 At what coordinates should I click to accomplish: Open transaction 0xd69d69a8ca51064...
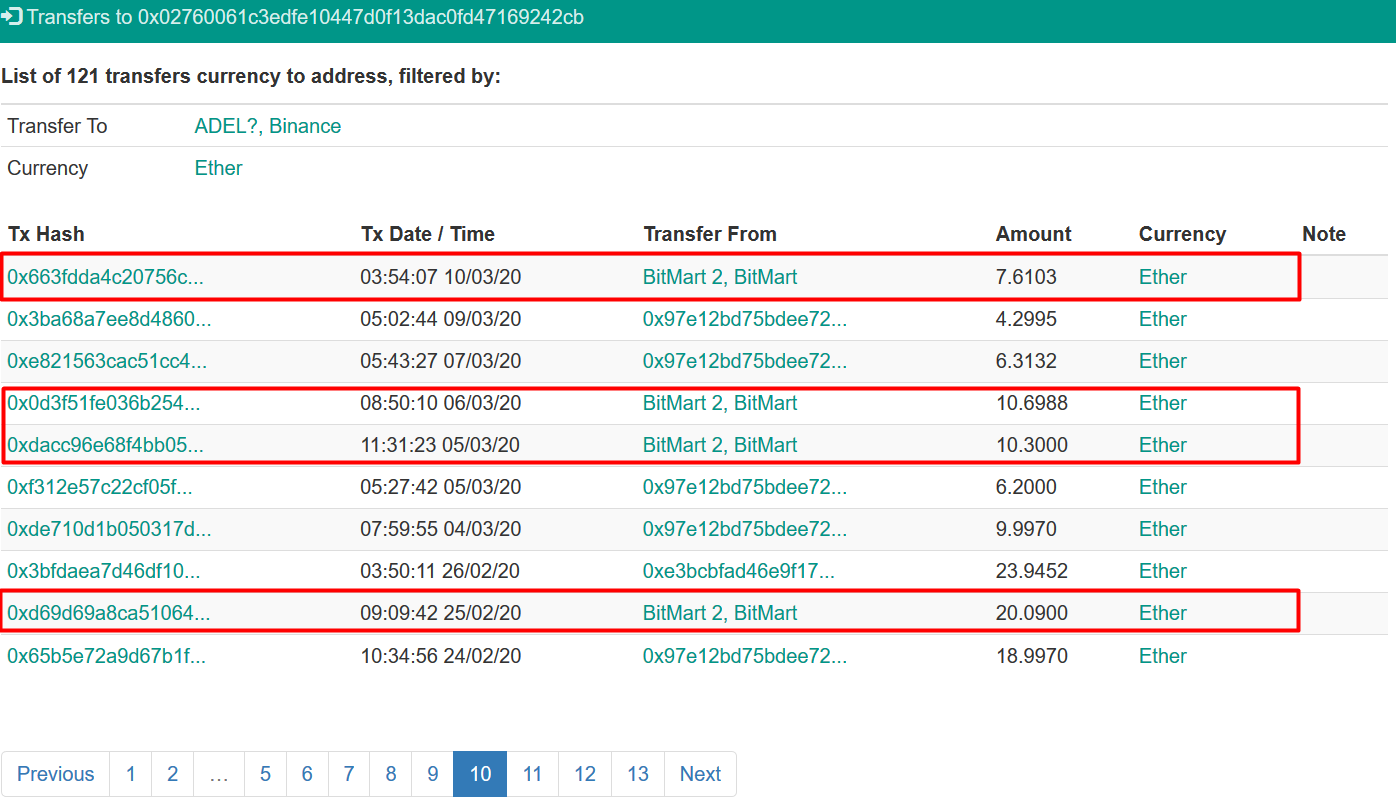pos(108,613)
